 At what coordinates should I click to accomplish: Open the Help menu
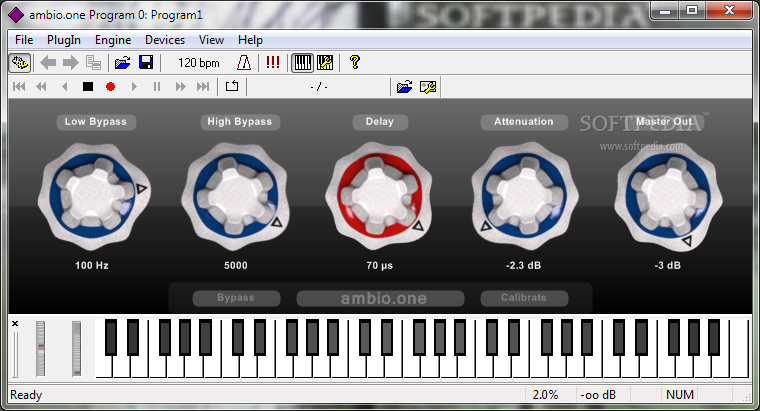point(250,40)
